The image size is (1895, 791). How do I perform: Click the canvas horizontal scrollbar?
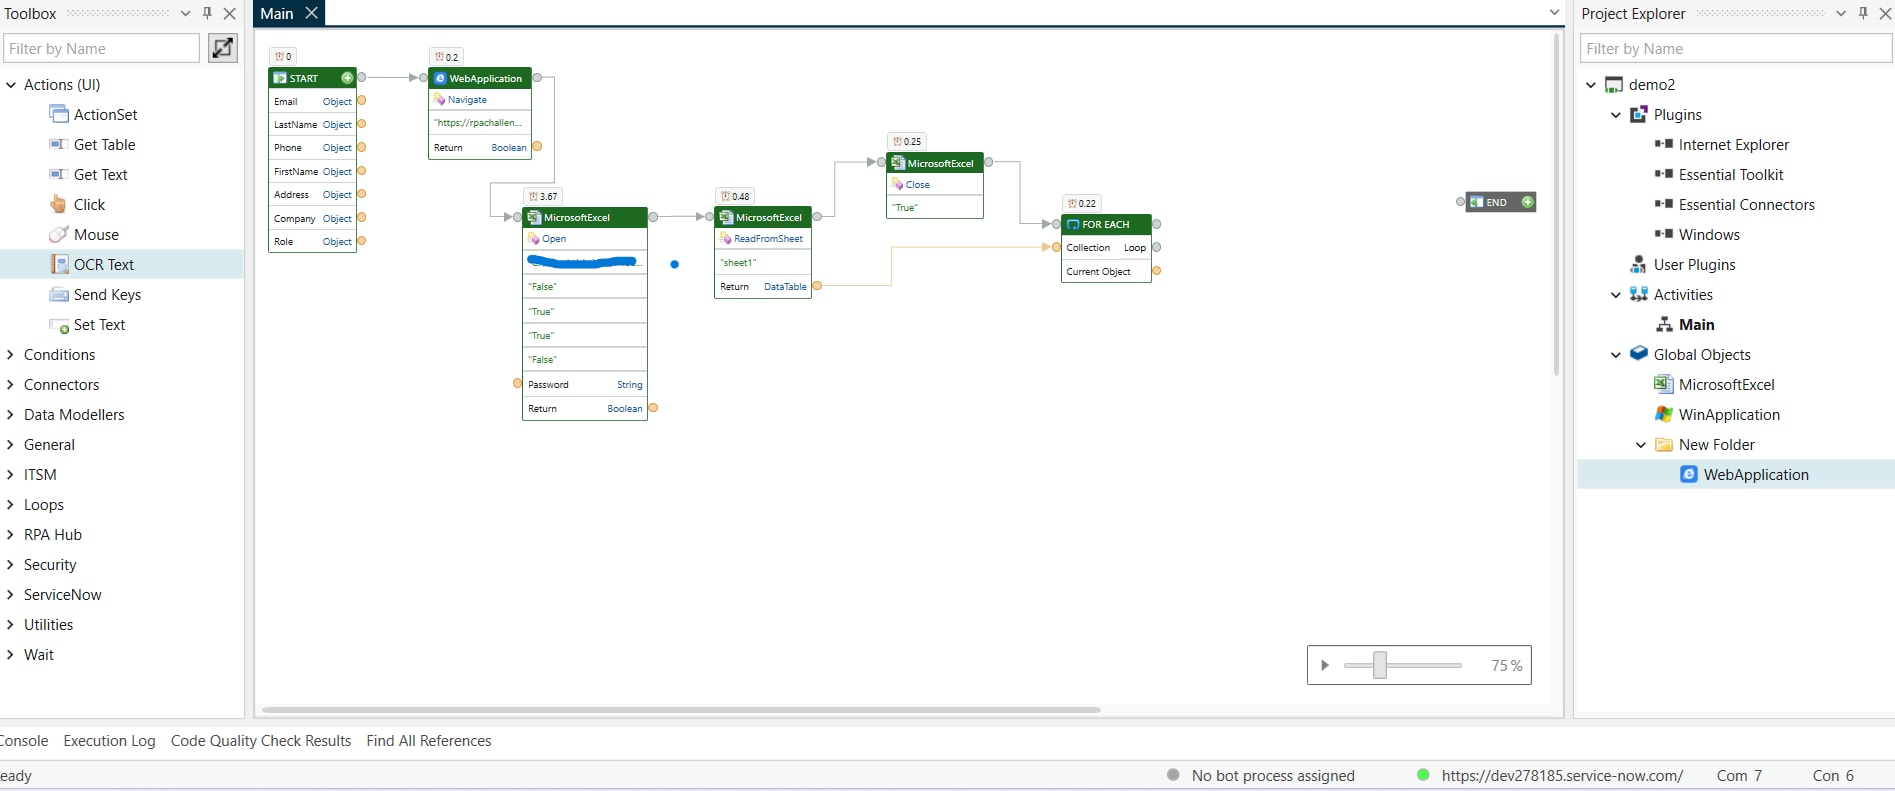click(x=681, y=710)
